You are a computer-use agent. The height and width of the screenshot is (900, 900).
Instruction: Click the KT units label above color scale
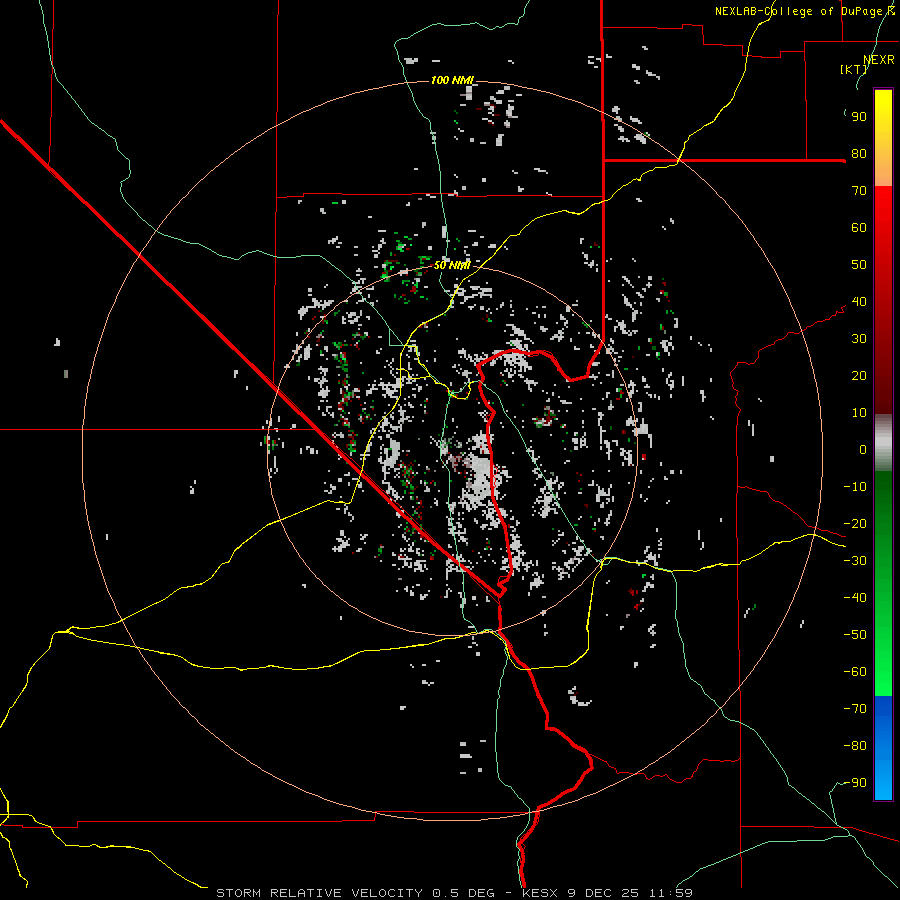853,69
